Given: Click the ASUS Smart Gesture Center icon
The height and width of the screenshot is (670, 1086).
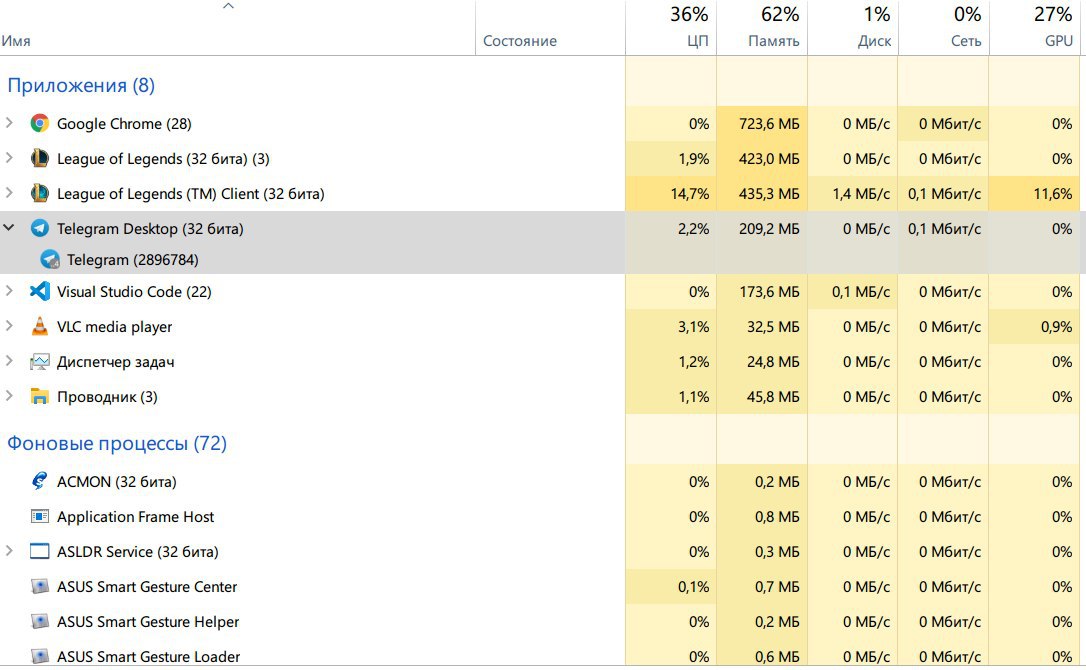Looking at the screenshot, I should [39, 586].
